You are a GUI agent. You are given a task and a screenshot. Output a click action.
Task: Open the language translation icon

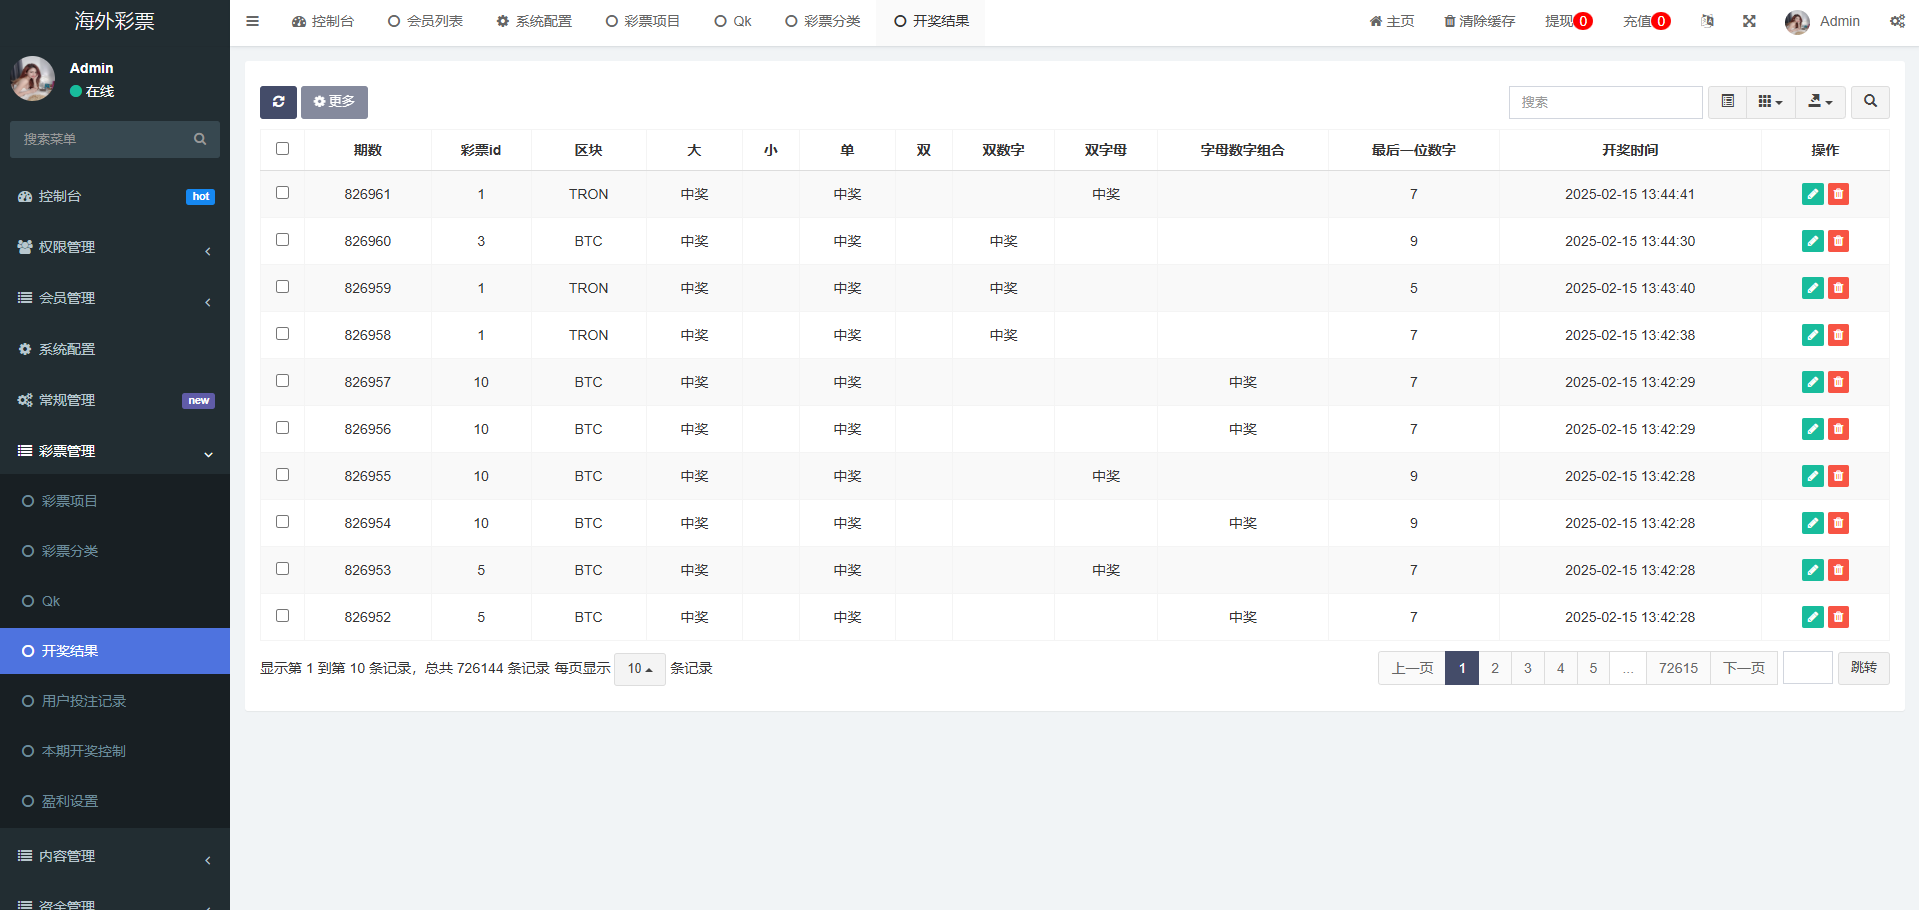(x=1707, y=21)
